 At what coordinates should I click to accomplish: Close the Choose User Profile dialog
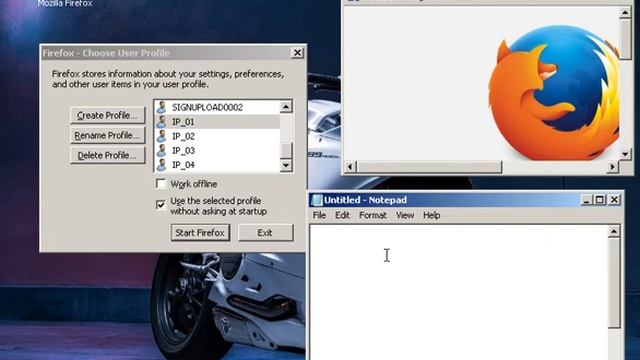pyautogui.click(x=298, y=53)
